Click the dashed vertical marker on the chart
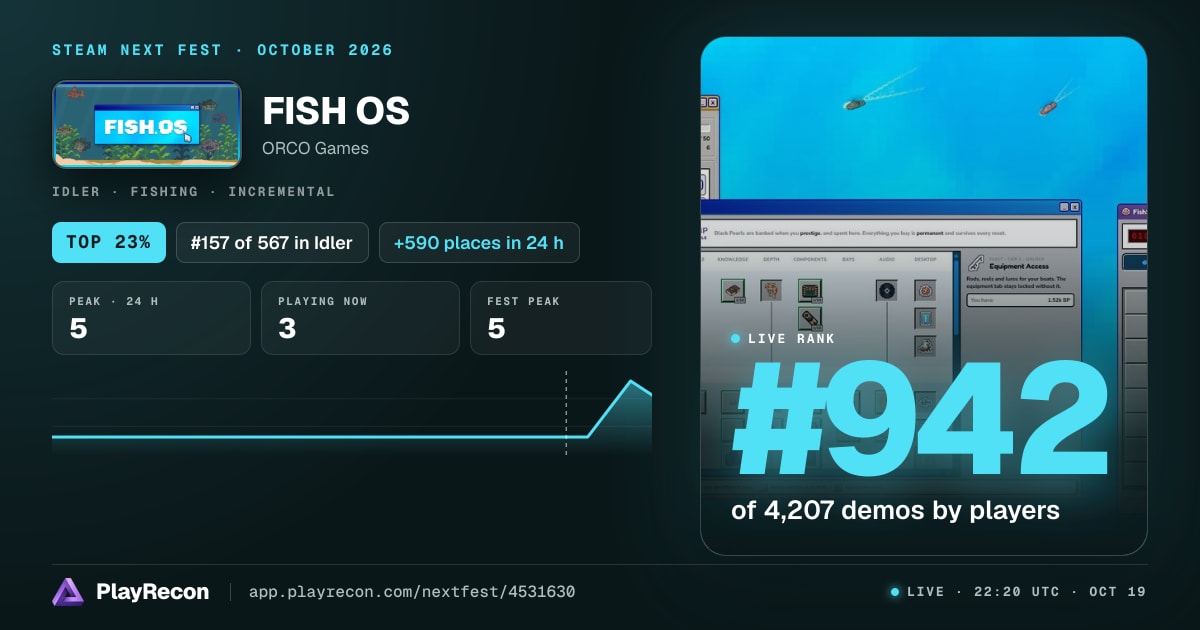The image size is (1200, 630). click(566, 414)
